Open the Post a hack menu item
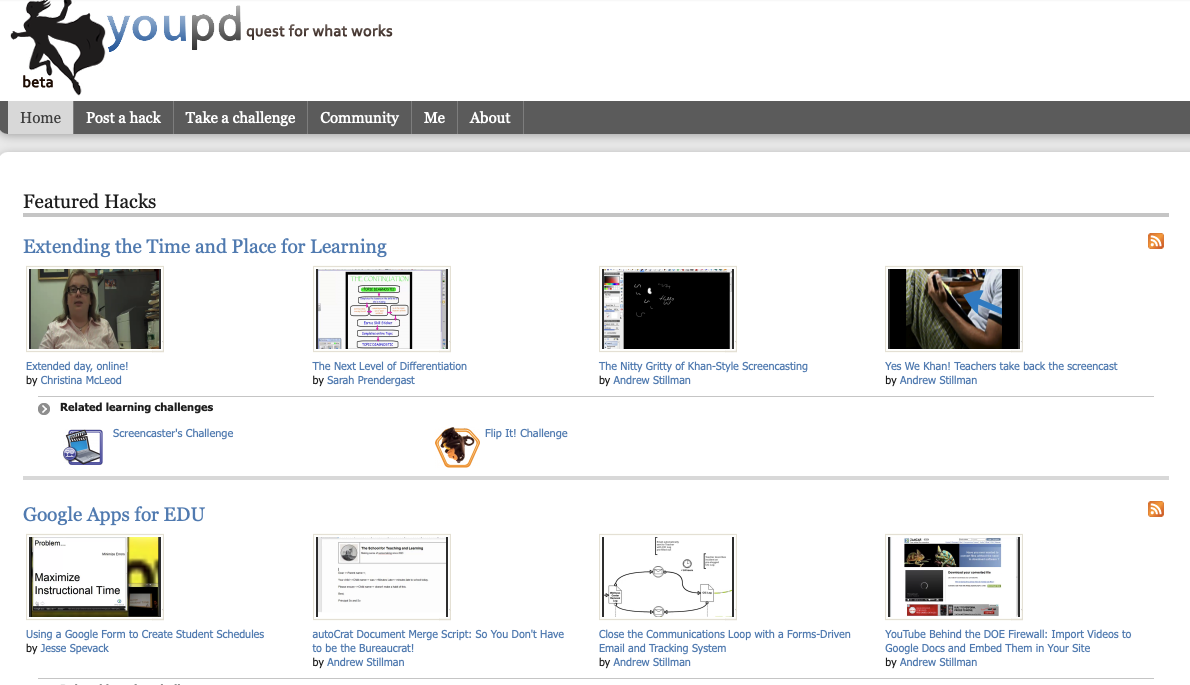1190x685 pixels. click(x=123, y=118)
